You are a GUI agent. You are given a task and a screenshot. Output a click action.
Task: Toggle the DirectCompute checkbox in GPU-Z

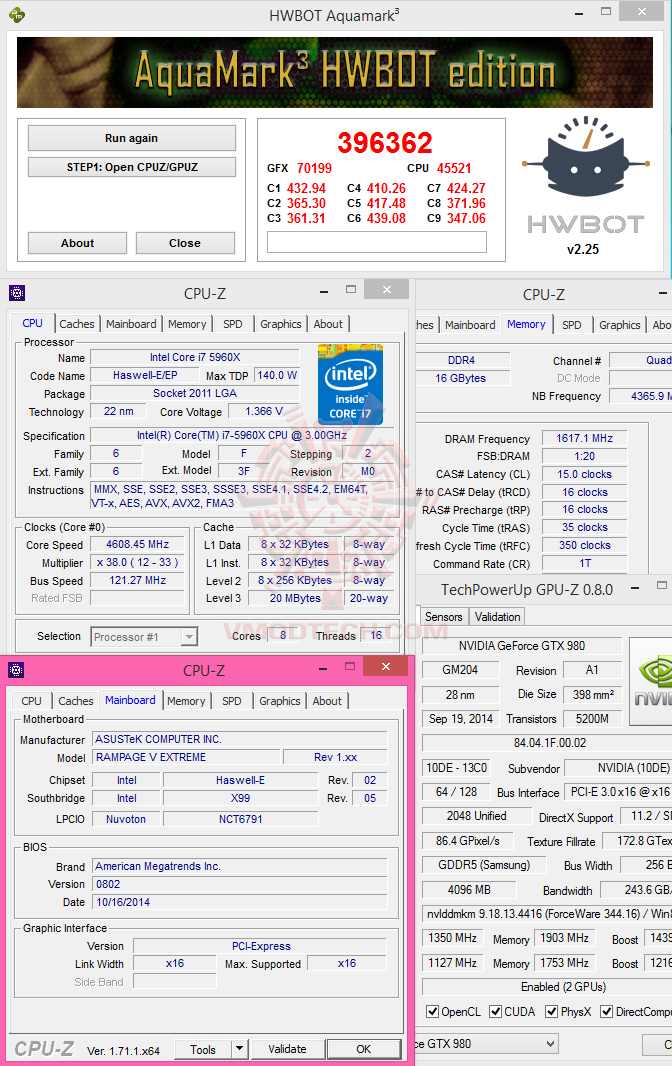click(x=607, y=1012)
